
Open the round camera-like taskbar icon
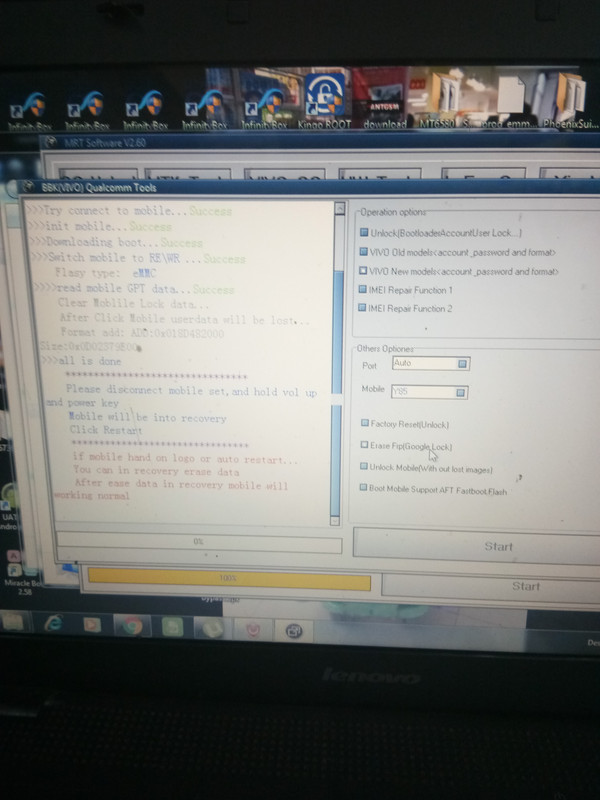pyautogui.click(x=293, y=631)
